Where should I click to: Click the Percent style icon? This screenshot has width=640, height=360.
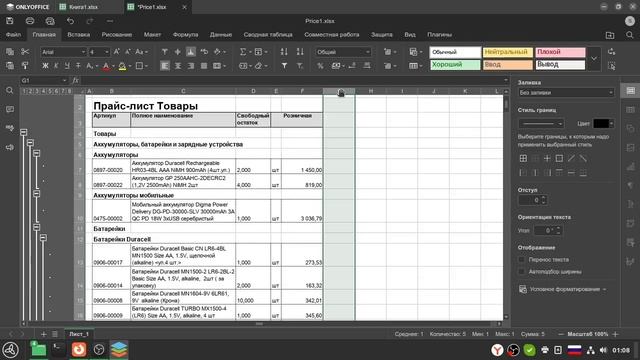point(320,66)
